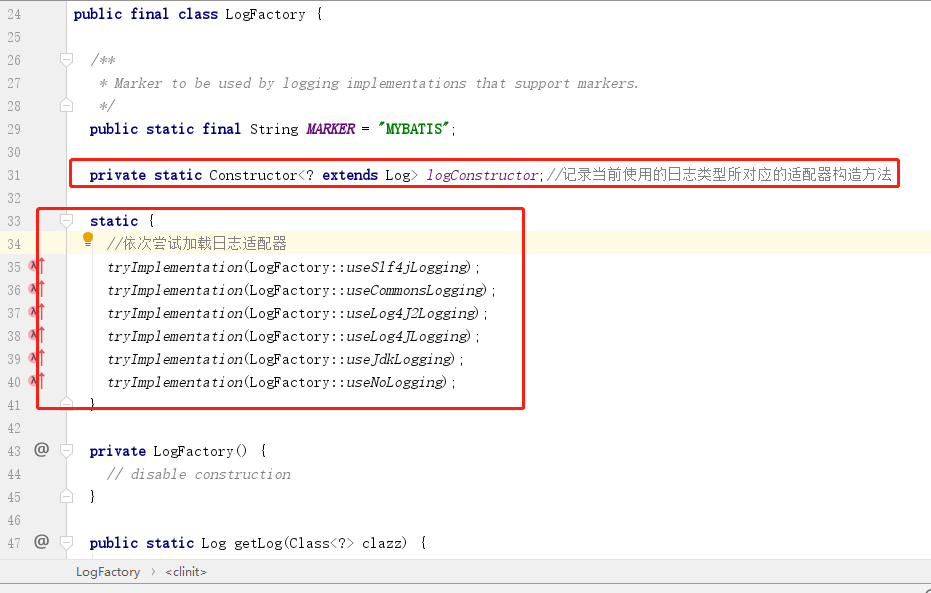The image size is (931, 593).
Task: Click the lambda gutter icon on line 37
Action: (37, 312)
